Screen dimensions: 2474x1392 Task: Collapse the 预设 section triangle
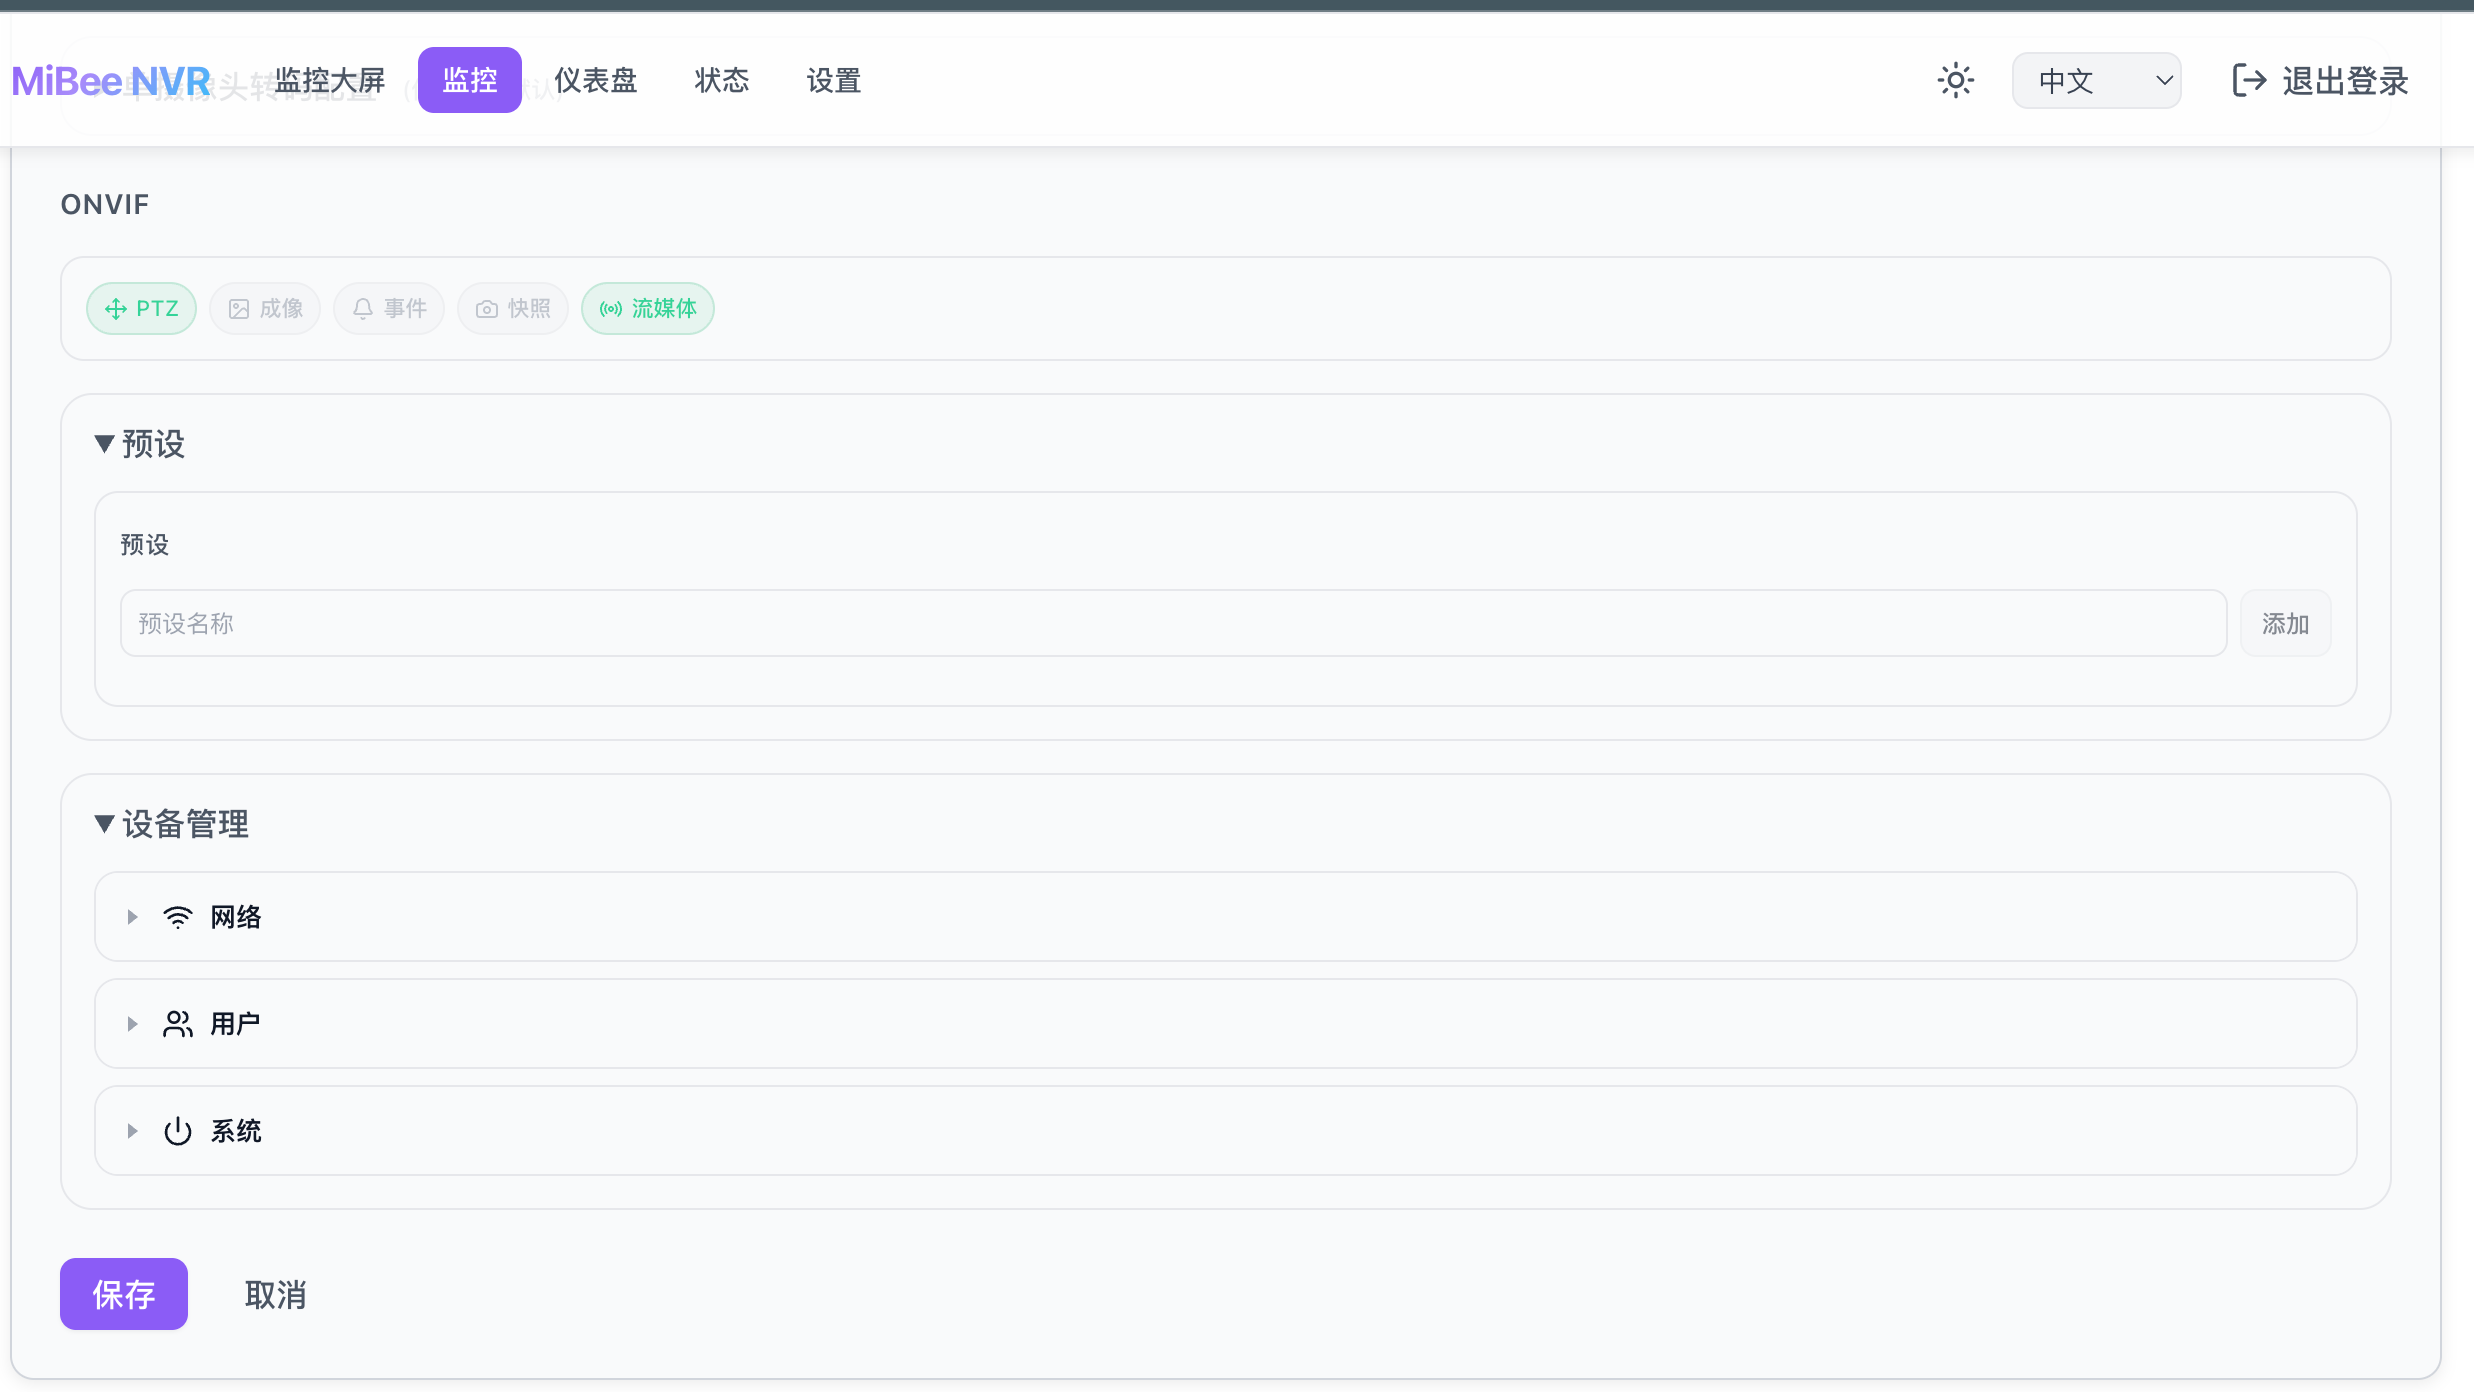[x=104, y=444]
